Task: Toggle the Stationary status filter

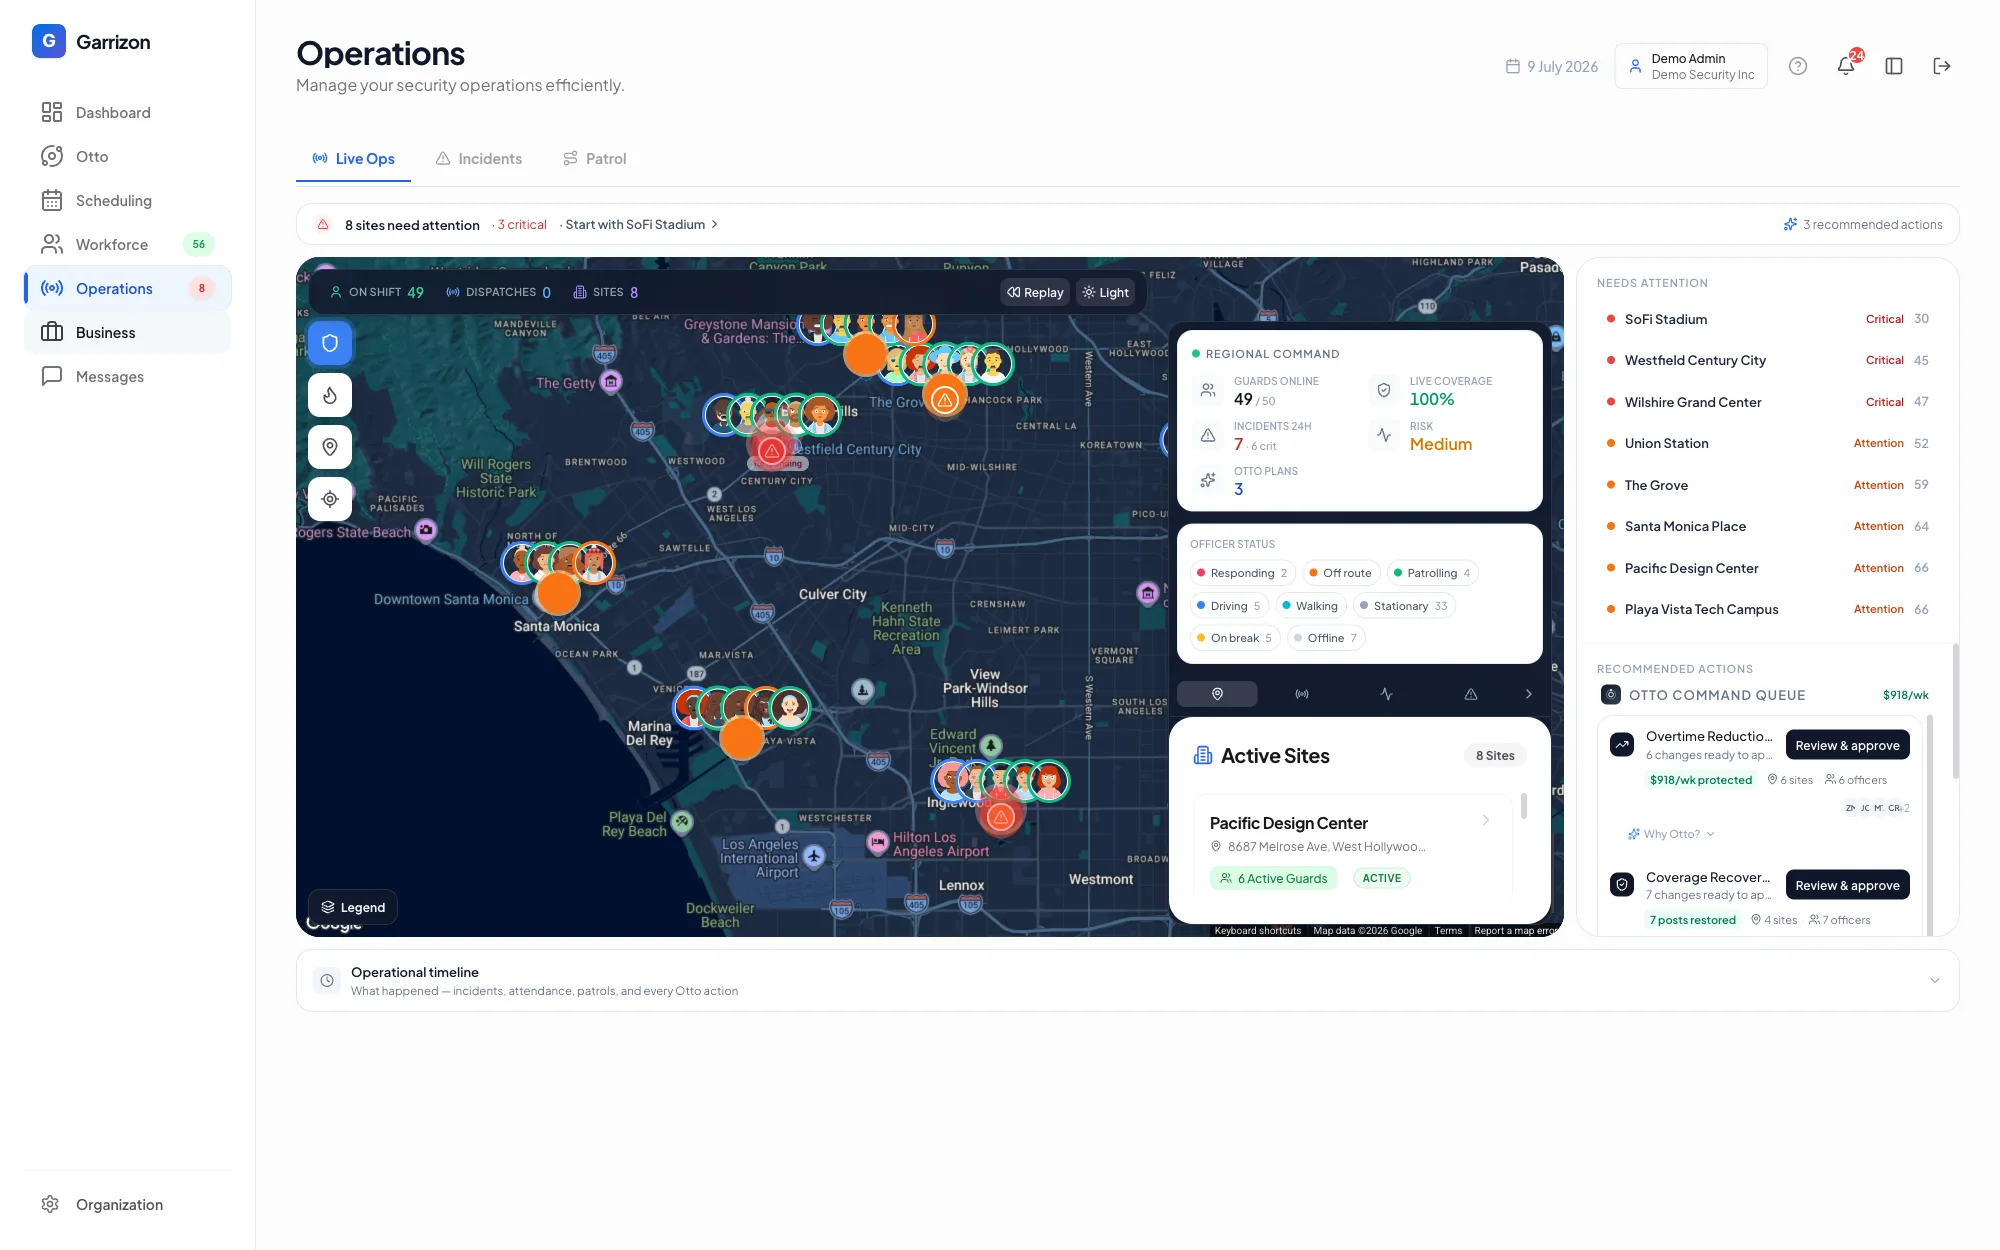Action: click(1404, 606)
